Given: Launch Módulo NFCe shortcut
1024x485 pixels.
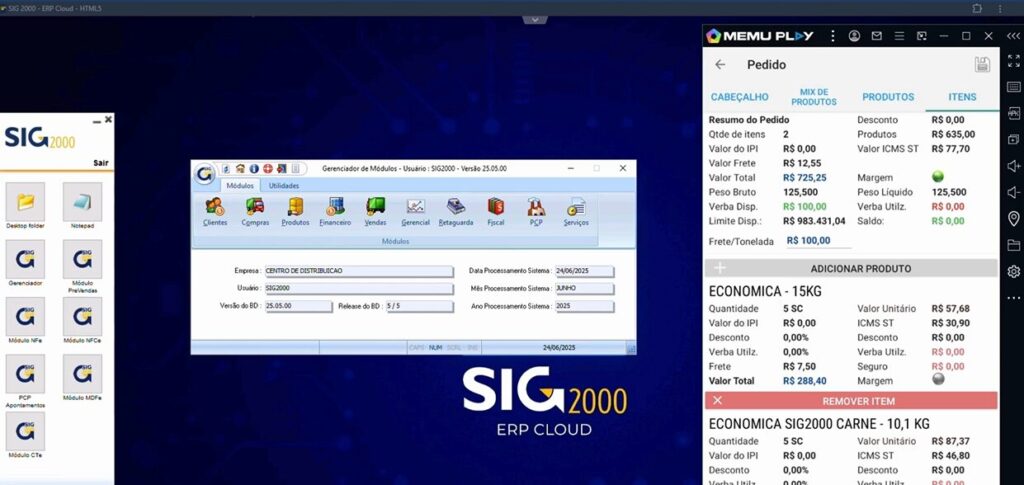Looking at the screenshot, I should (x=82, y=321).
